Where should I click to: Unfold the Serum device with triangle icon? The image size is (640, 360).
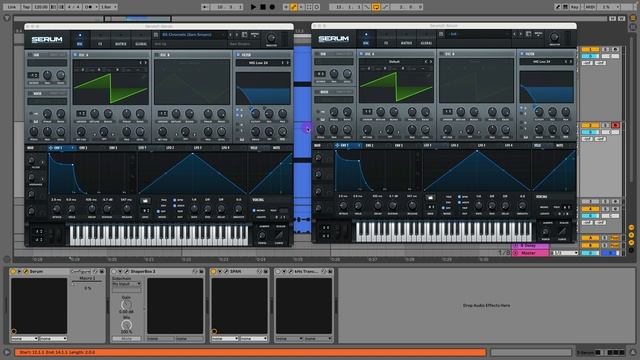pyautogui.click(x=20, y=271)
